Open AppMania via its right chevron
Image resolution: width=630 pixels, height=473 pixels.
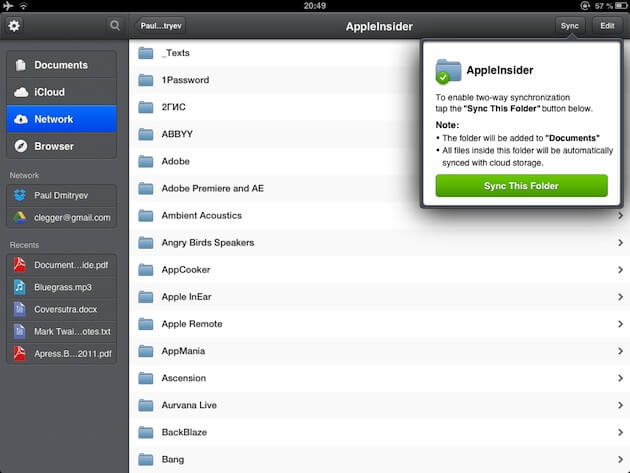pyautogui.click(x=620, y=351)
